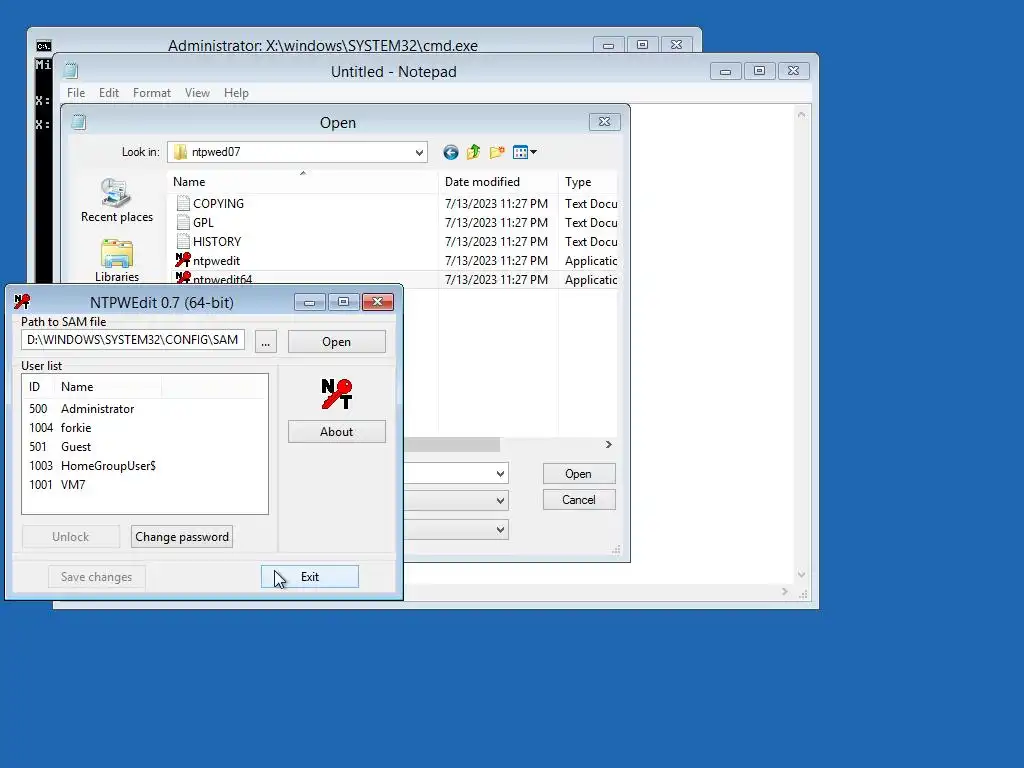This screenshot has height=768, width=1024.
Task: Click Notepad horizontal scroll right arrow
Action: pyautogui.click(x=785, y=592)
